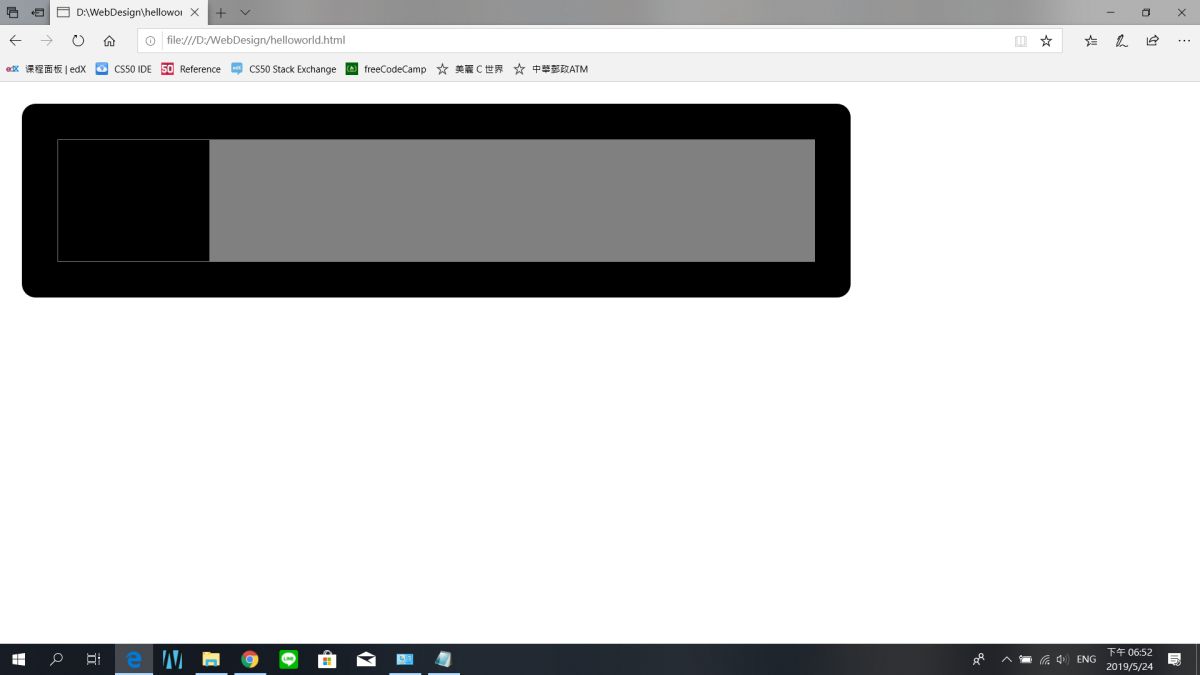Open the 課程面板 | edX bookmark
Image resolution: width=1200 pixels, height=675 pixels.
click(x=46, y=69)
